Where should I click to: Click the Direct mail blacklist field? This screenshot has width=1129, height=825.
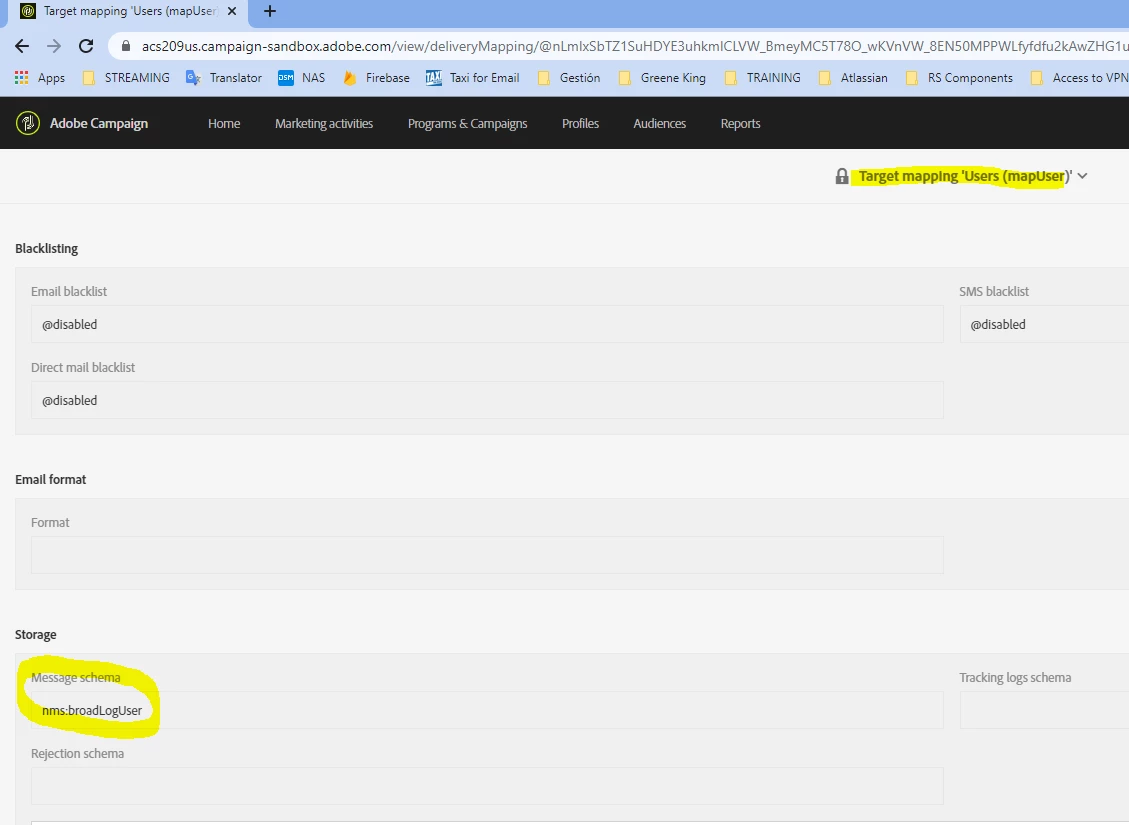[x=487, y=400]
